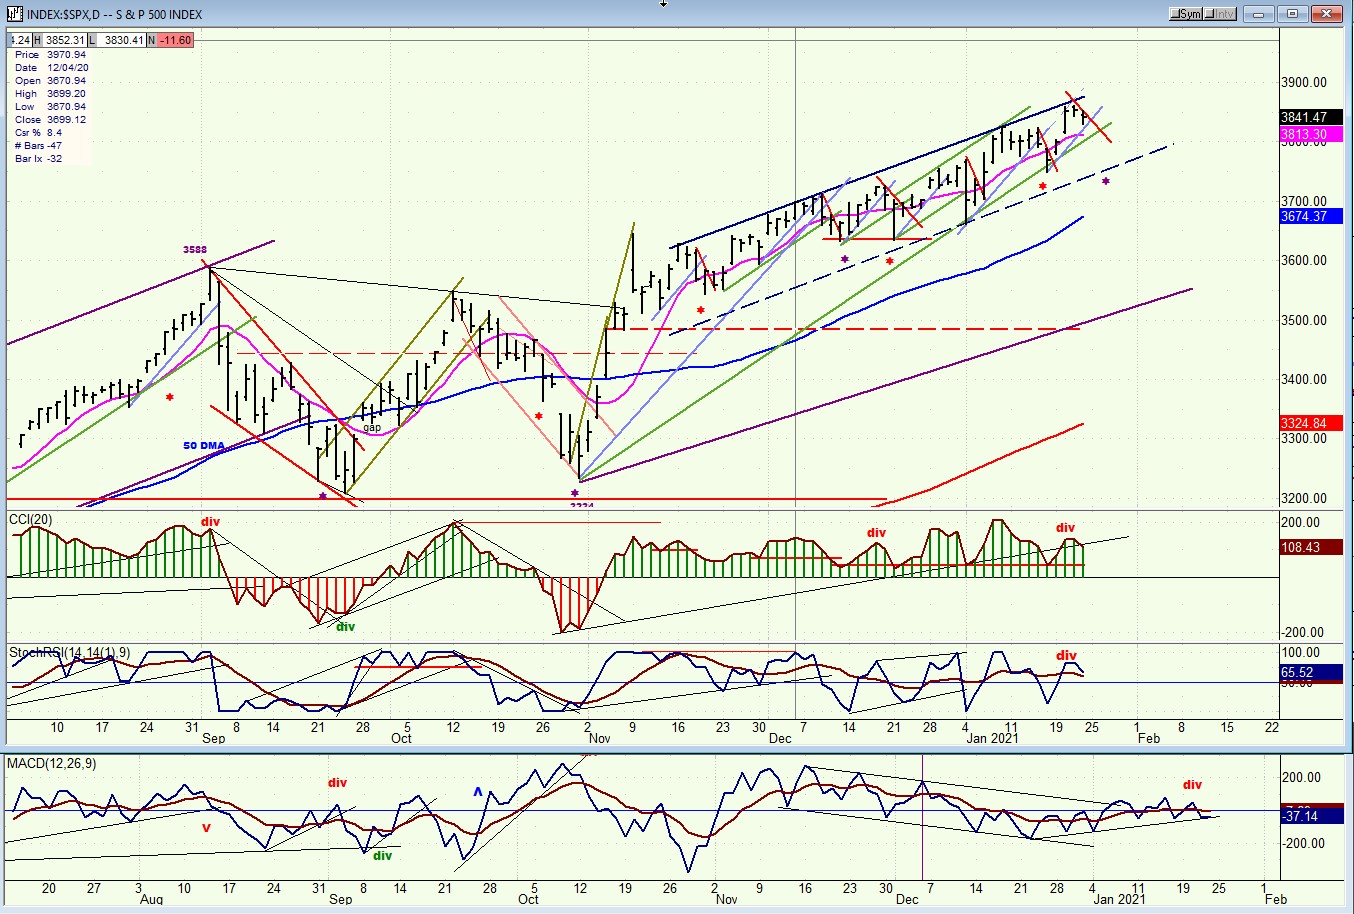
Task: Click the High 3699.20 row in data box
Action: [x=50, y=94]
